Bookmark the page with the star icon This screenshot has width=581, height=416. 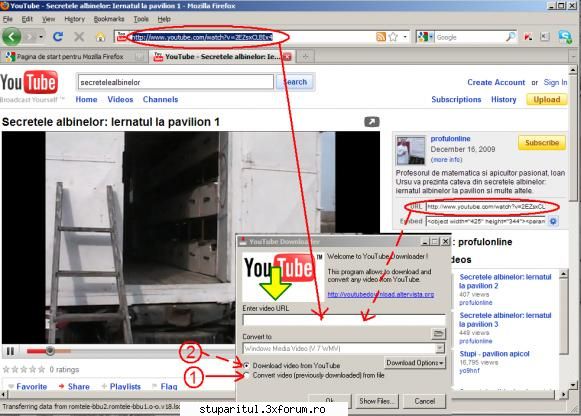pyautogui.click(x=393, y=37)
